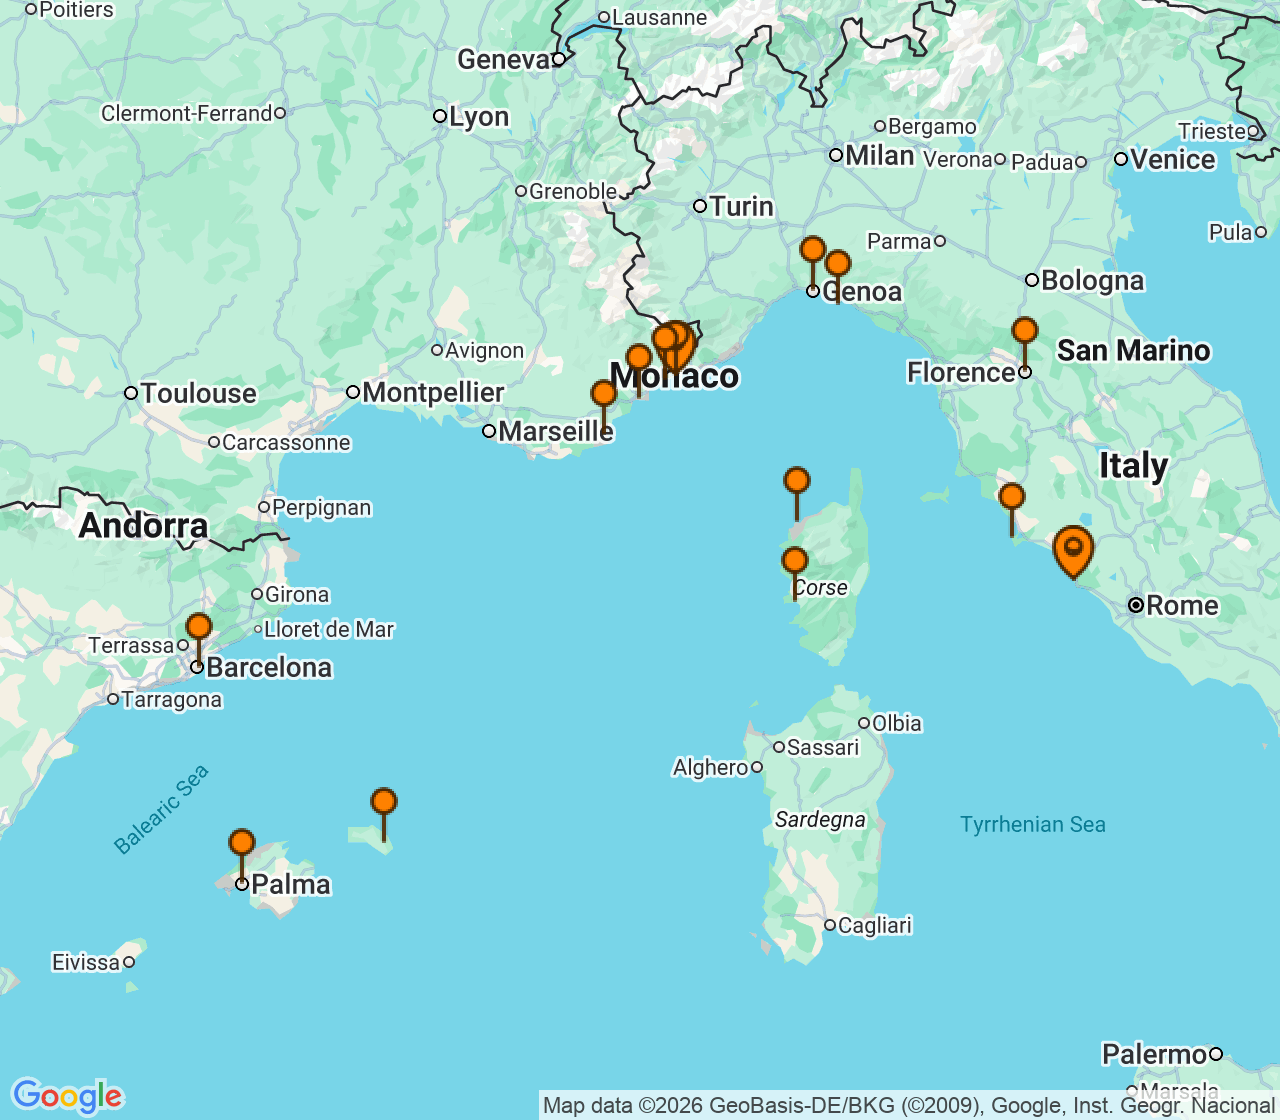Viewport: 1280px width, 1120px height.
Task: Select the Perpignan city label
Action: point(322,508)
